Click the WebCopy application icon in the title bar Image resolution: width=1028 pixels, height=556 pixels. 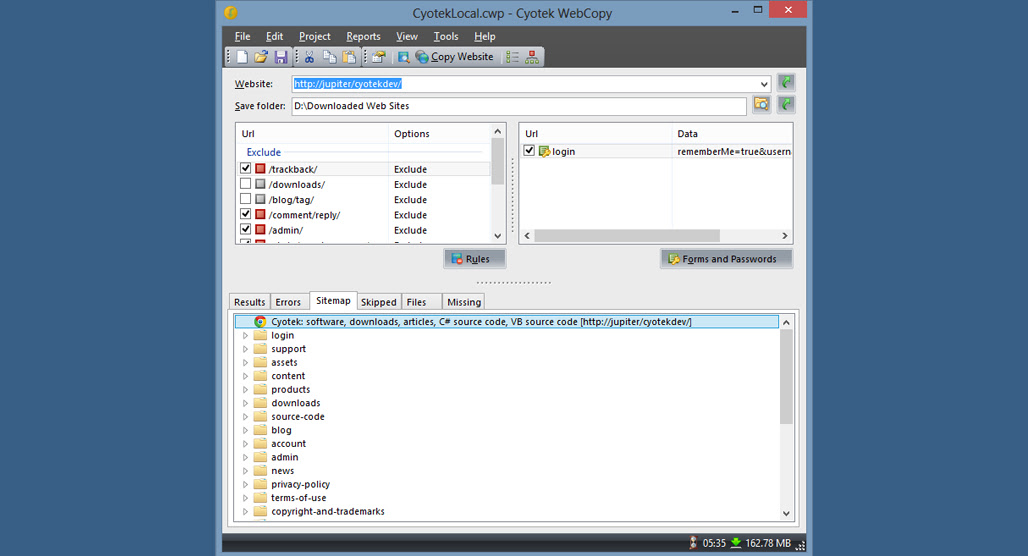231,12
